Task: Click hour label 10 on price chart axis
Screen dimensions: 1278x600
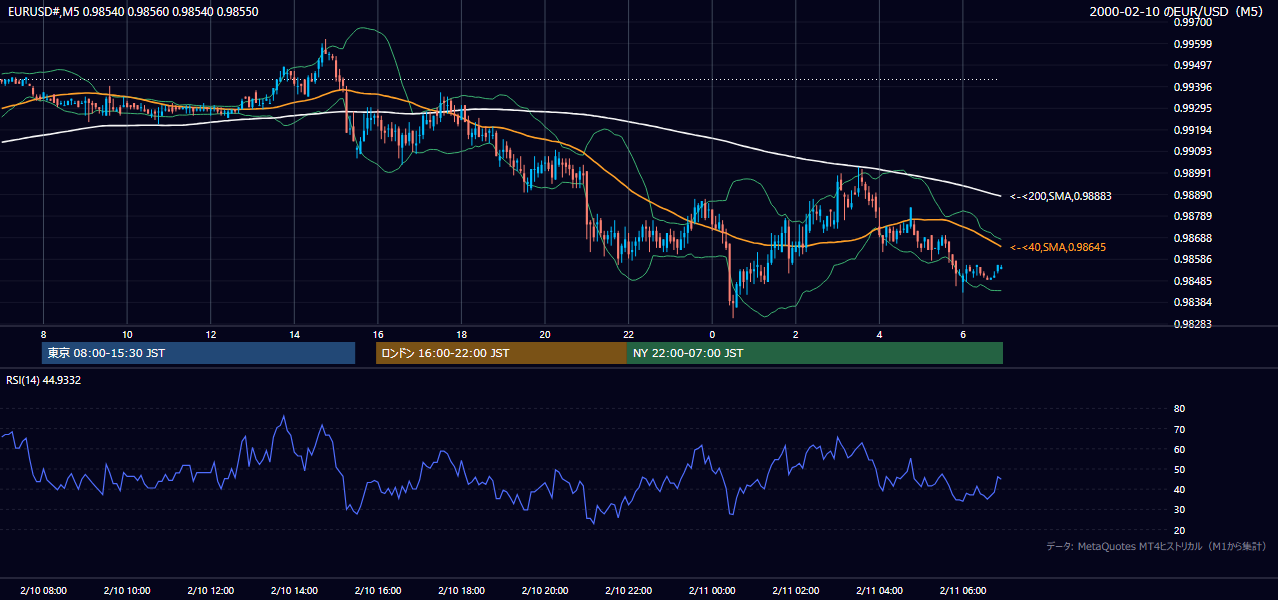Action: coord(127,334)
